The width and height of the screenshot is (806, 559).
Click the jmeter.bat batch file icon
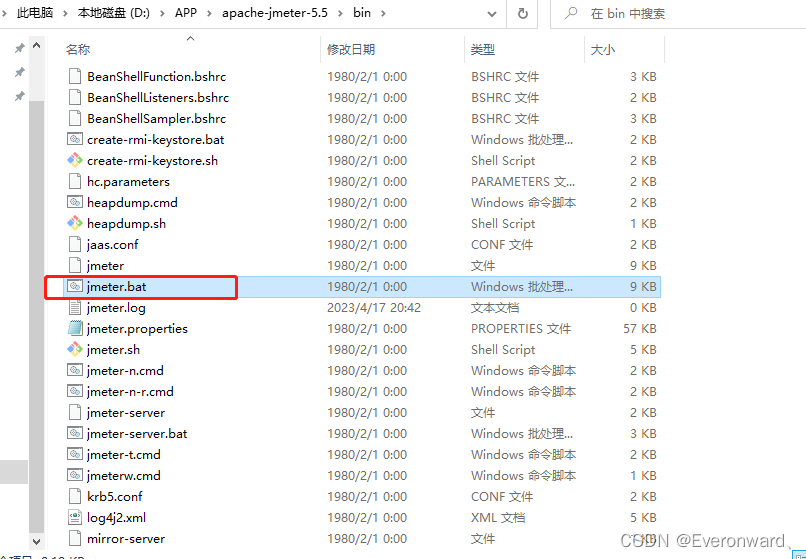click(75, 286)
